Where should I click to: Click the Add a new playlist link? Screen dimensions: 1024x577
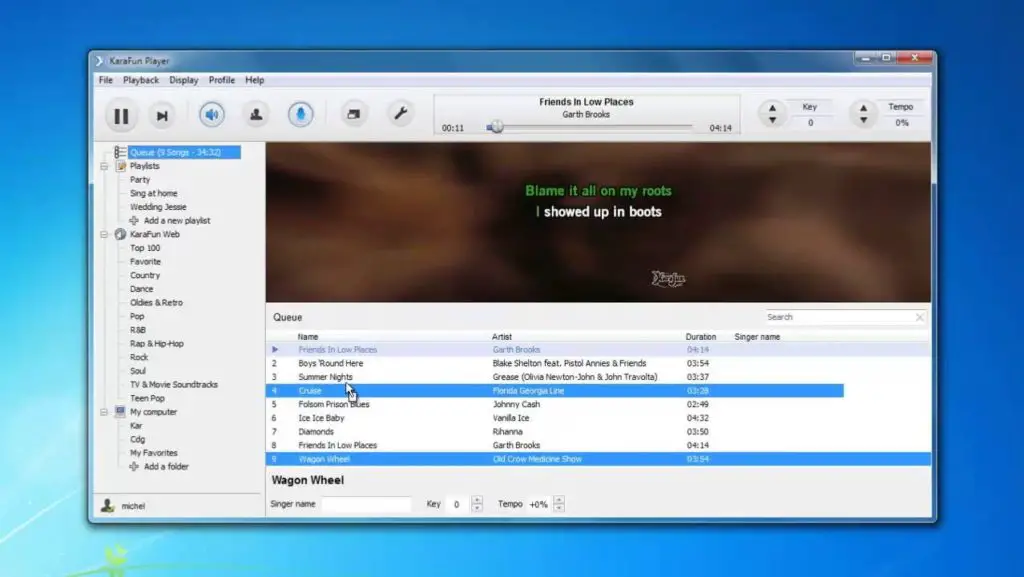[x=177, y=221]
